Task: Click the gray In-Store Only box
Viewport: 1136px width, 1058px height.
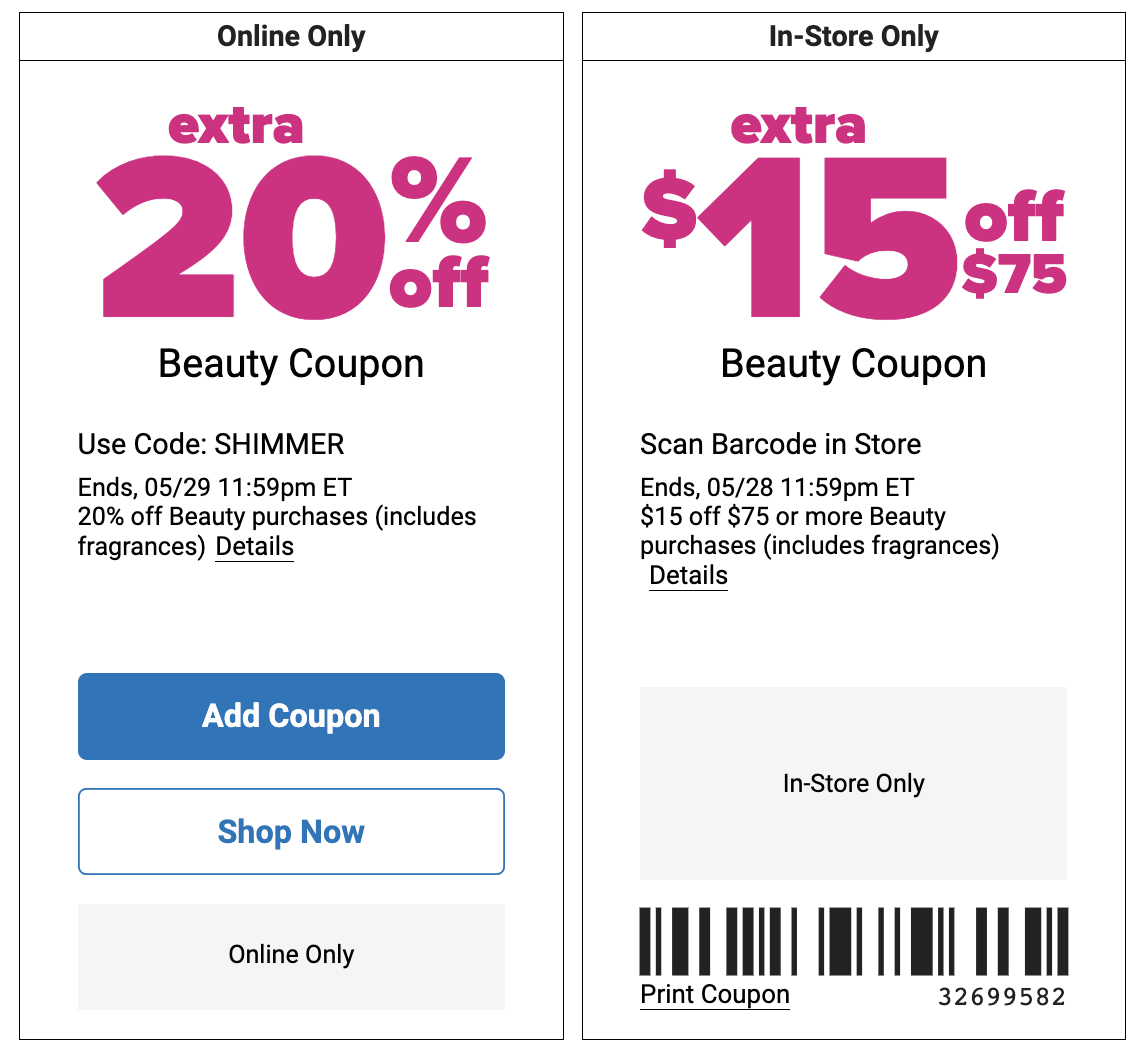Action: click(853, 783)
